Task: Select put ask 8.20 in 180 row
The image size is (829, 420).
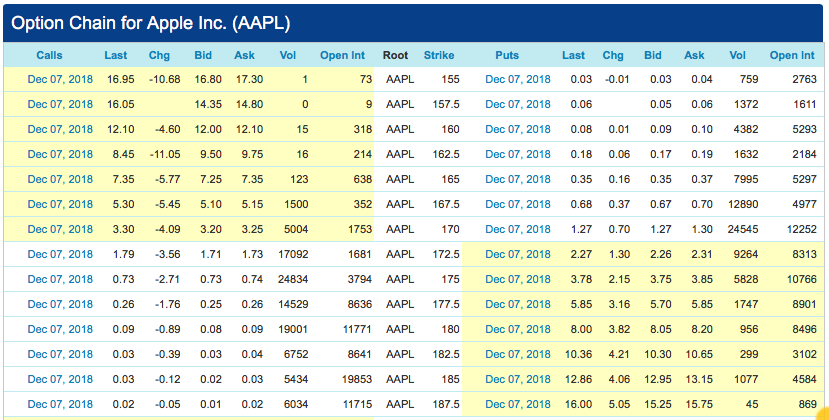Action: [x=702, y=329]
